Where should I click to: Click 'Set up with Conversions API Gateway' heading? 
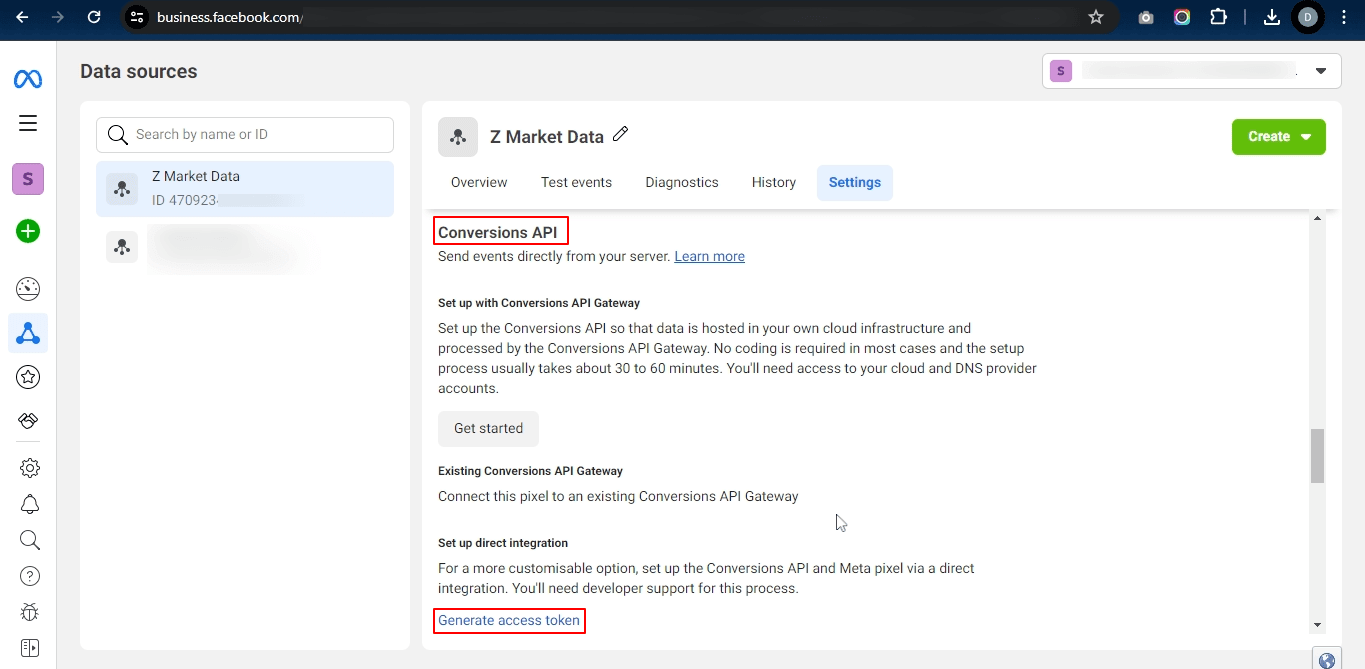[x=539, y=303]
